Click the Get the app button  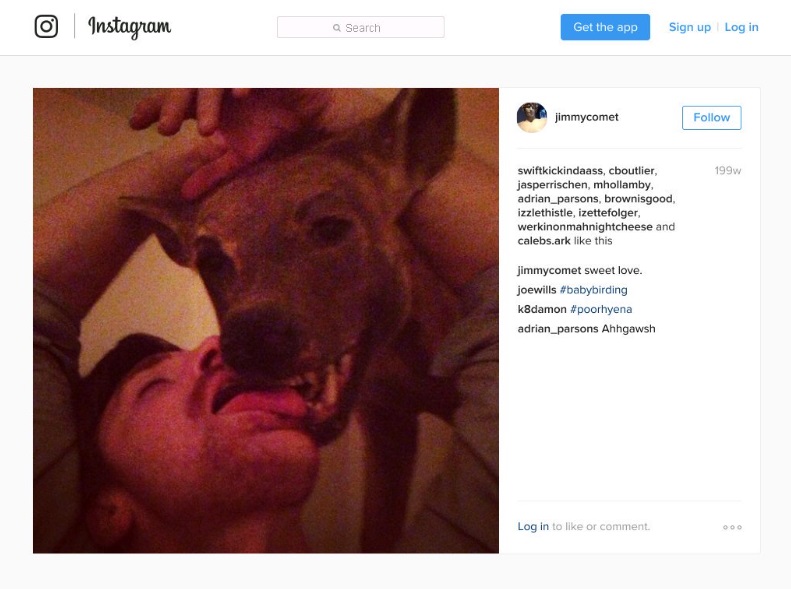point(605,27)
